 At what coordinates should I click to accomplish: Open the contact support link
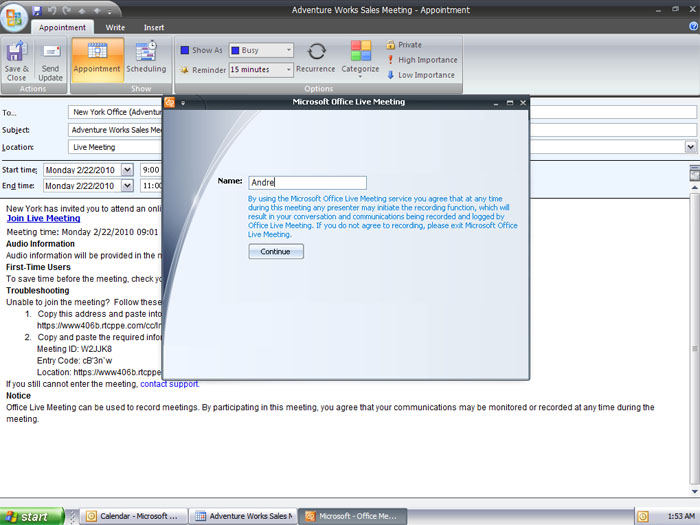pyautogui.click(x=169, y=384)
